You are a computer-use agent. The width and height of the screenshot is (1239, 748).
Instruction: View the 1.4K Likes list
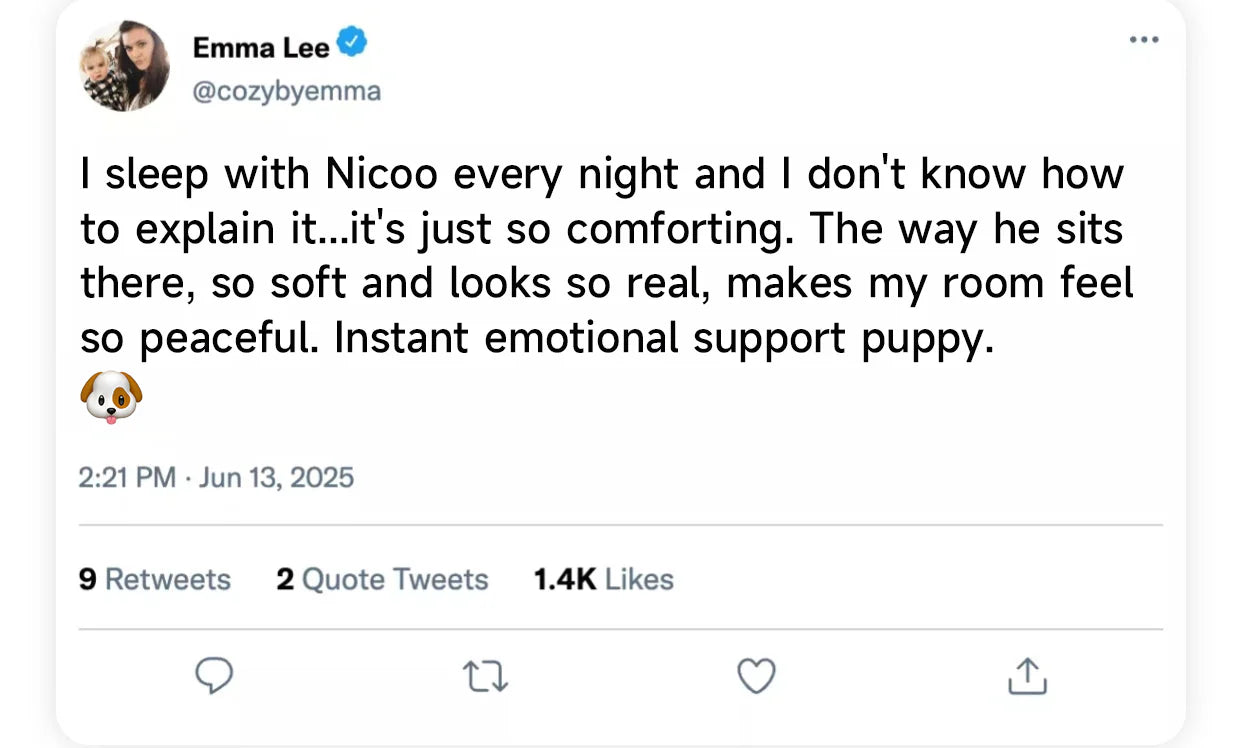[604, 579]
